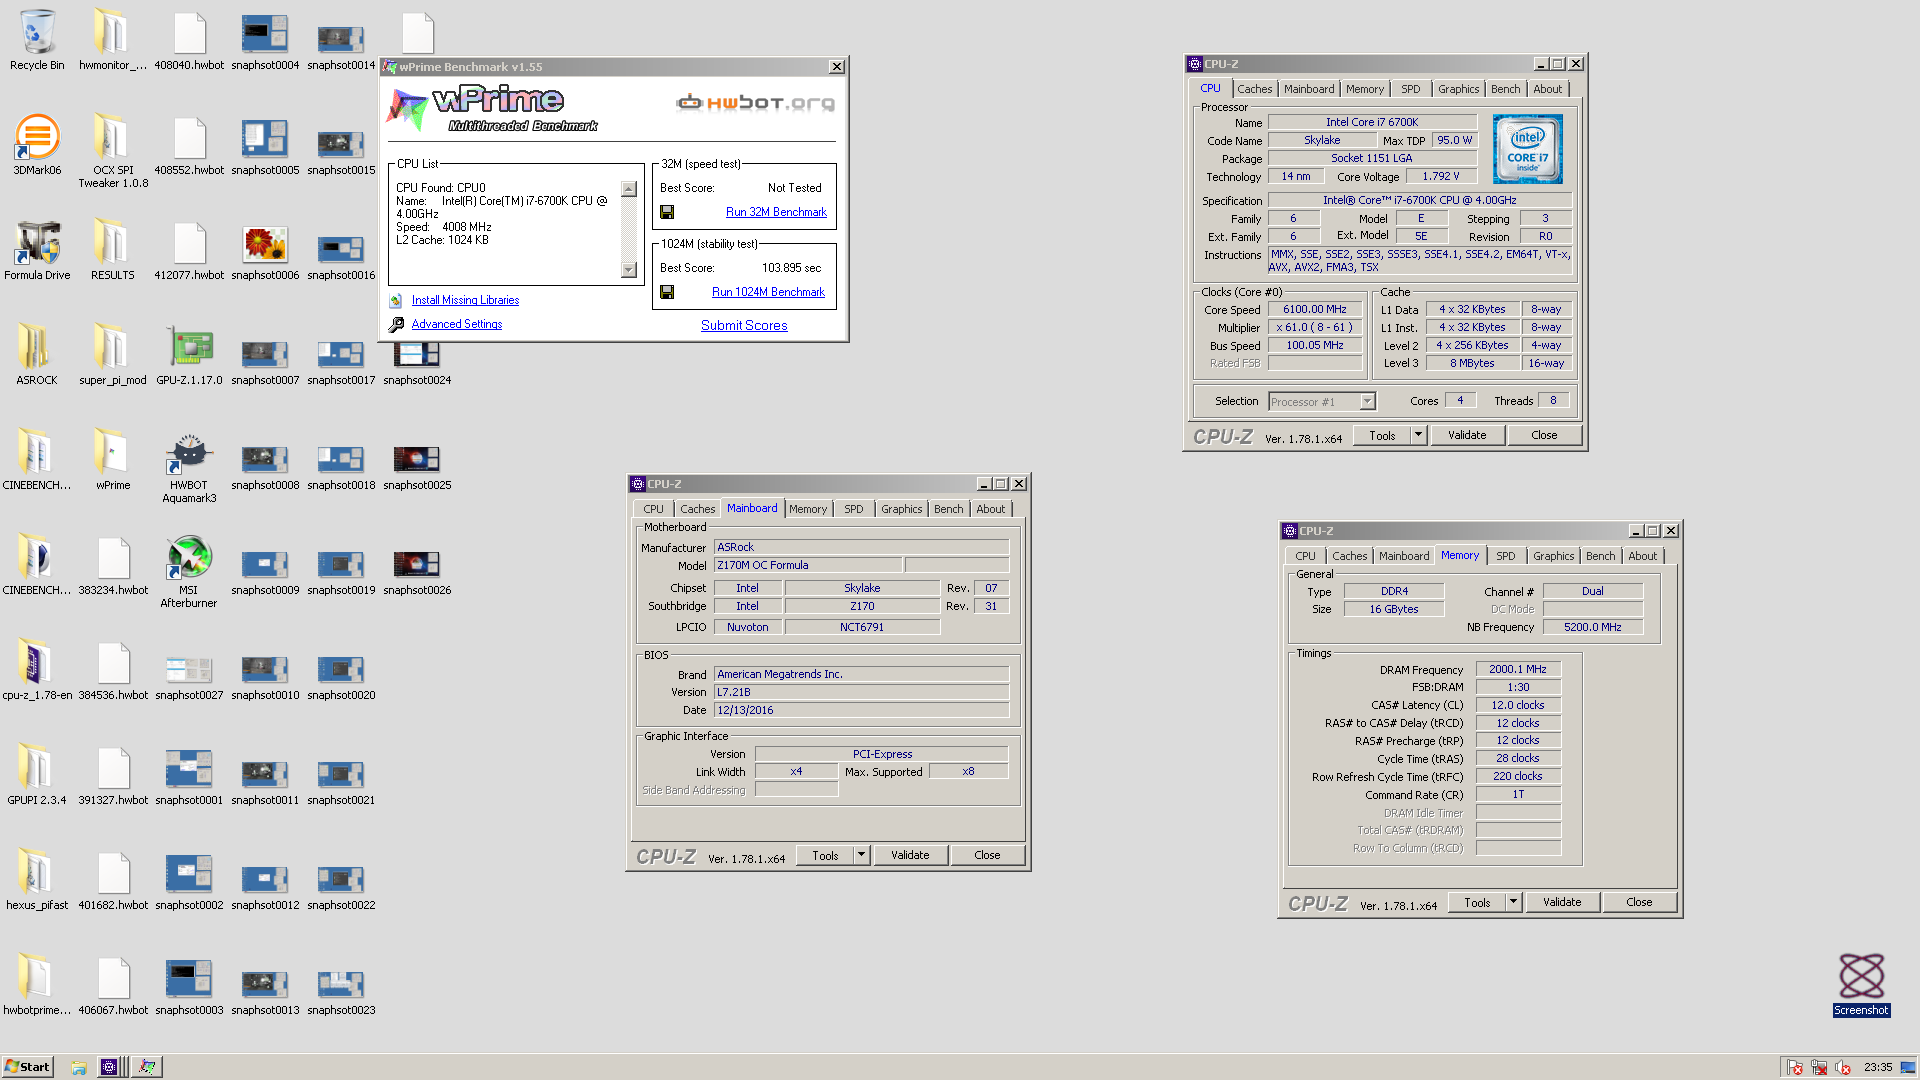Switch to Caches tab in top CPU-Z window

click(1255, 89)
